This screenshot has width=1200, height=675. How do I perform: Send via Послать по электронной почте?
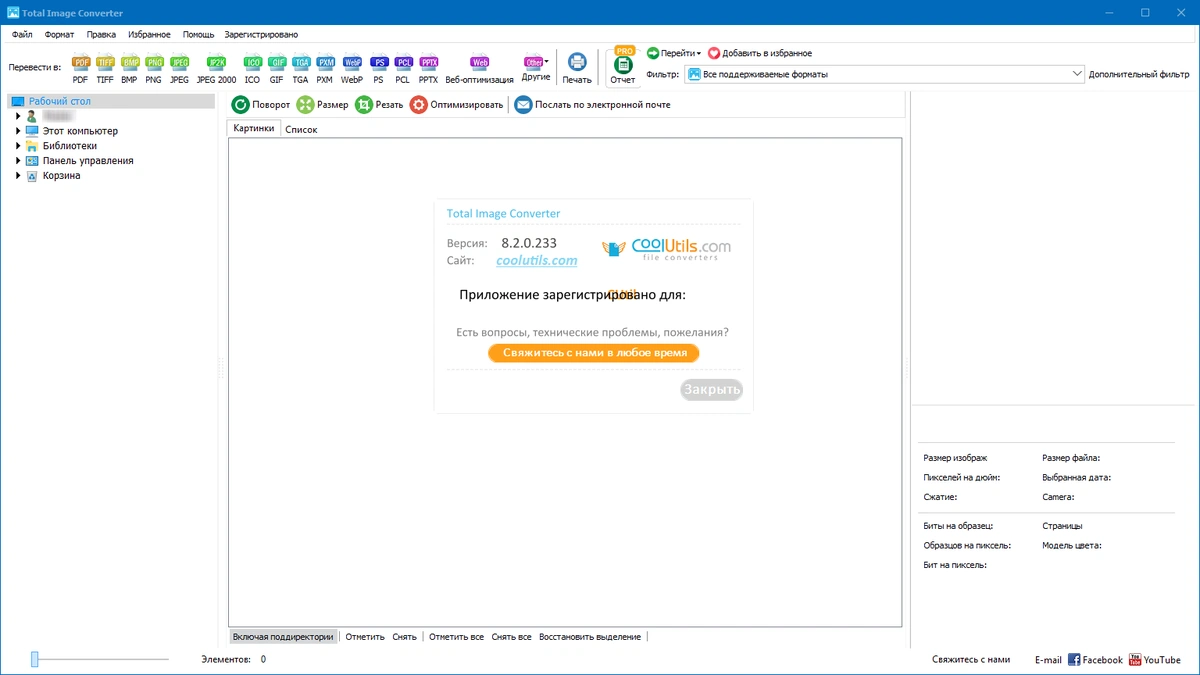(592, 104)
